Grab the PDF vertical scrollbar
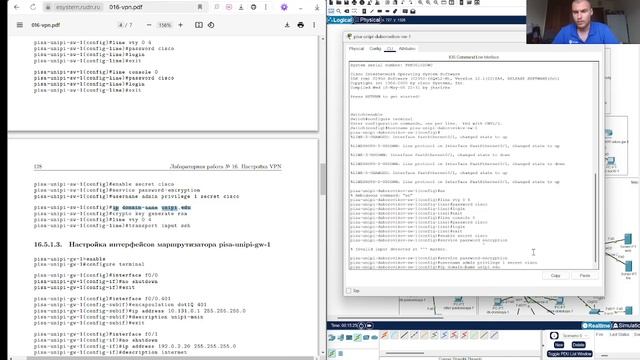The height and width of the screenshot is (360, 640). [323, 180]
